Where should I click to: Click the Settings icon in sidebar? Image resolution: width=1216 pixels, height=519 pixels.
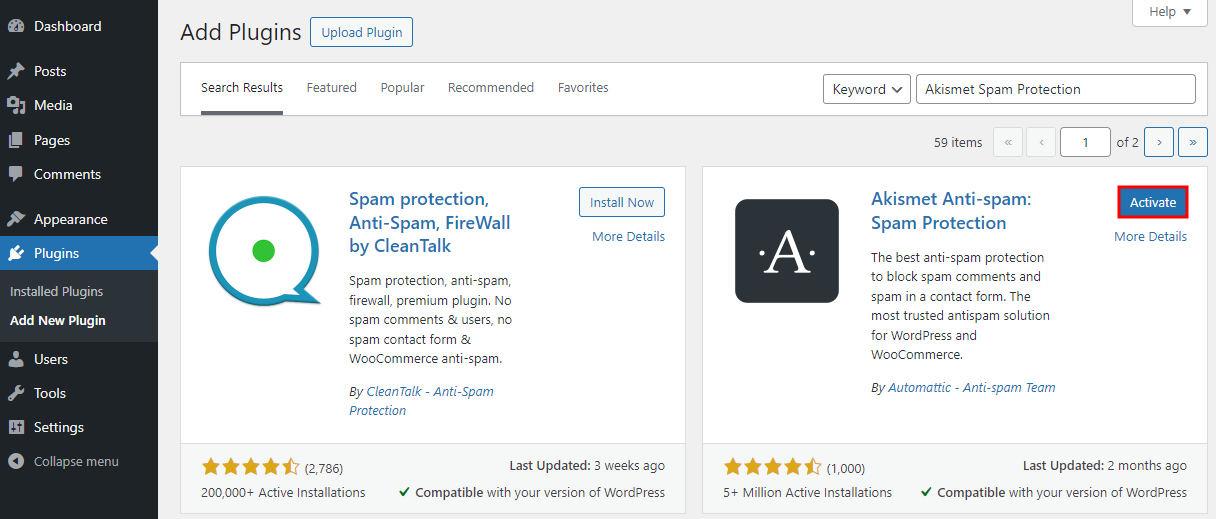(16, 427)
